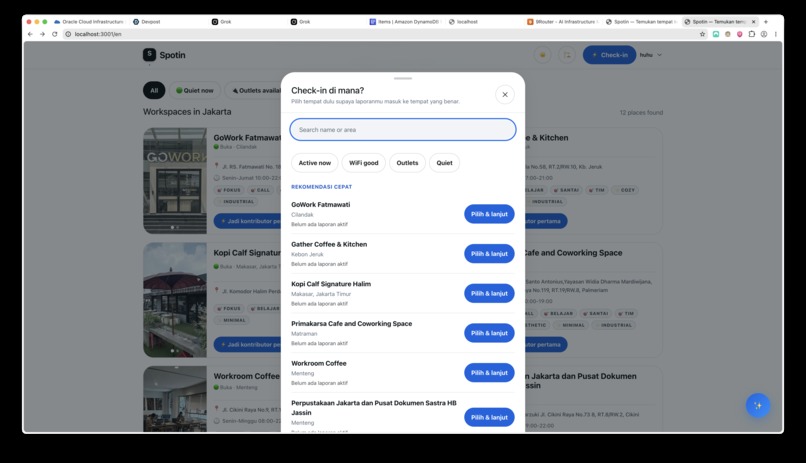
Task: Reload the page with the refresh icon
Action: click(54, 34)
